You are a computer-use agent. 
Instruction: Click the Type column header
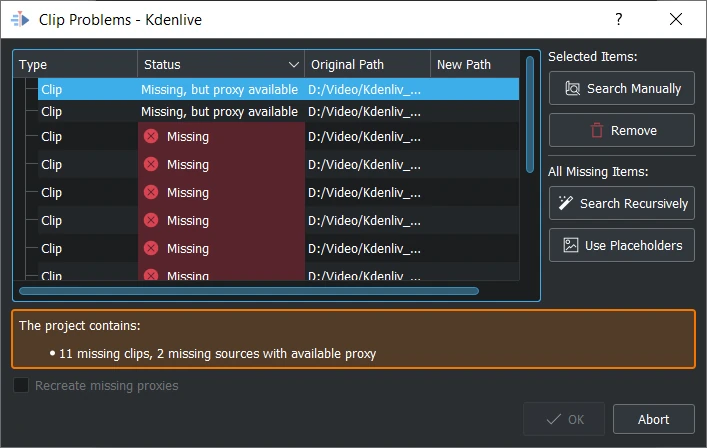tap(76, 64)
